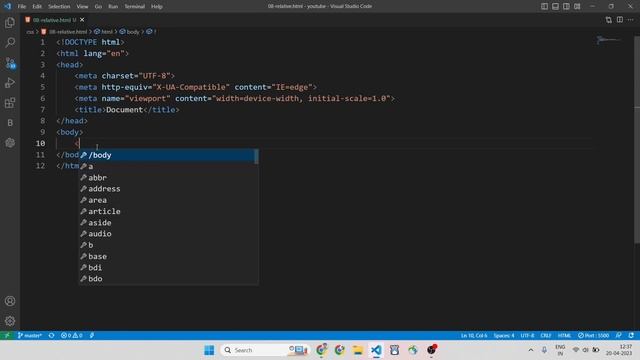The width and height of the screenshot is (640, 360).
Task: Choose the address suggestion
Action: (168, 189)
